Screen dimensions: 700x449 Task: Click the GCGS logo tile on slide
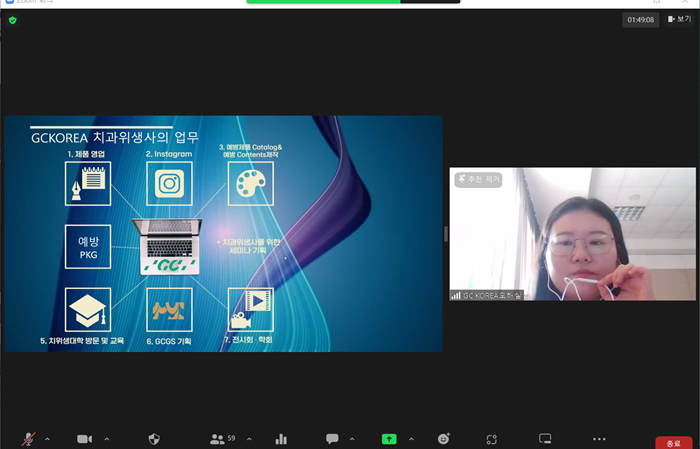point(169,310)
